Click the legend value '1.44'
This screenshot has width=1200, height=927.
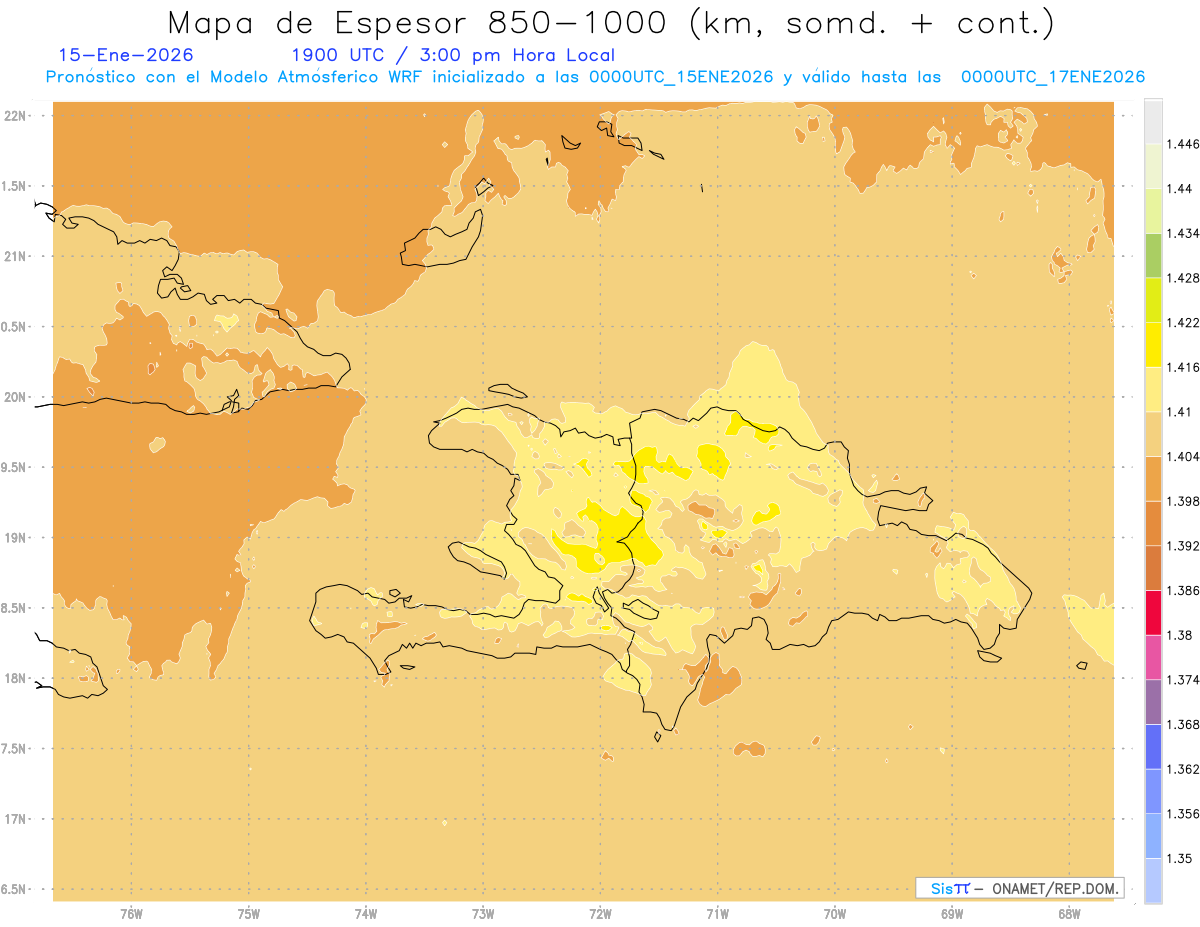click(1180, 189)
